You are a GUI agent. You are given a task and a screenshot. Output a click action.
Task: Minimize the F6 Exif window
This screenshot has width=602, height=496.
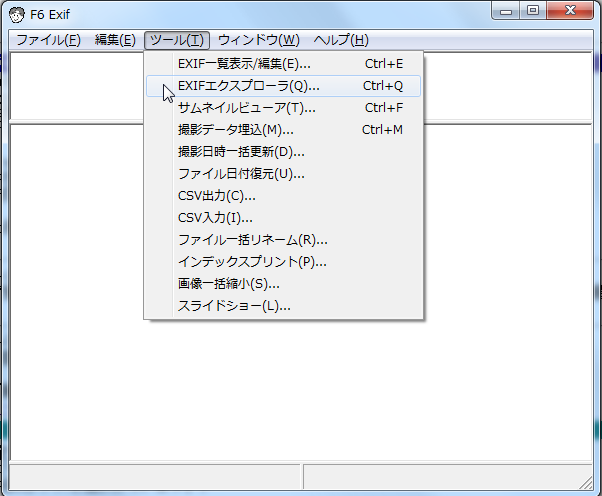(506, 11)
